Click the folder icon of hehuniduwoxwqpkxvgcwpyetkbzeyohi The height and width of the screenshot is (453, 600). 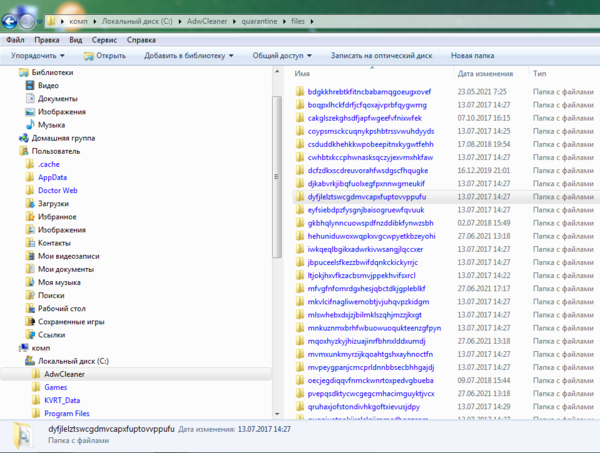pyautogui.click(x=300, y=236)
